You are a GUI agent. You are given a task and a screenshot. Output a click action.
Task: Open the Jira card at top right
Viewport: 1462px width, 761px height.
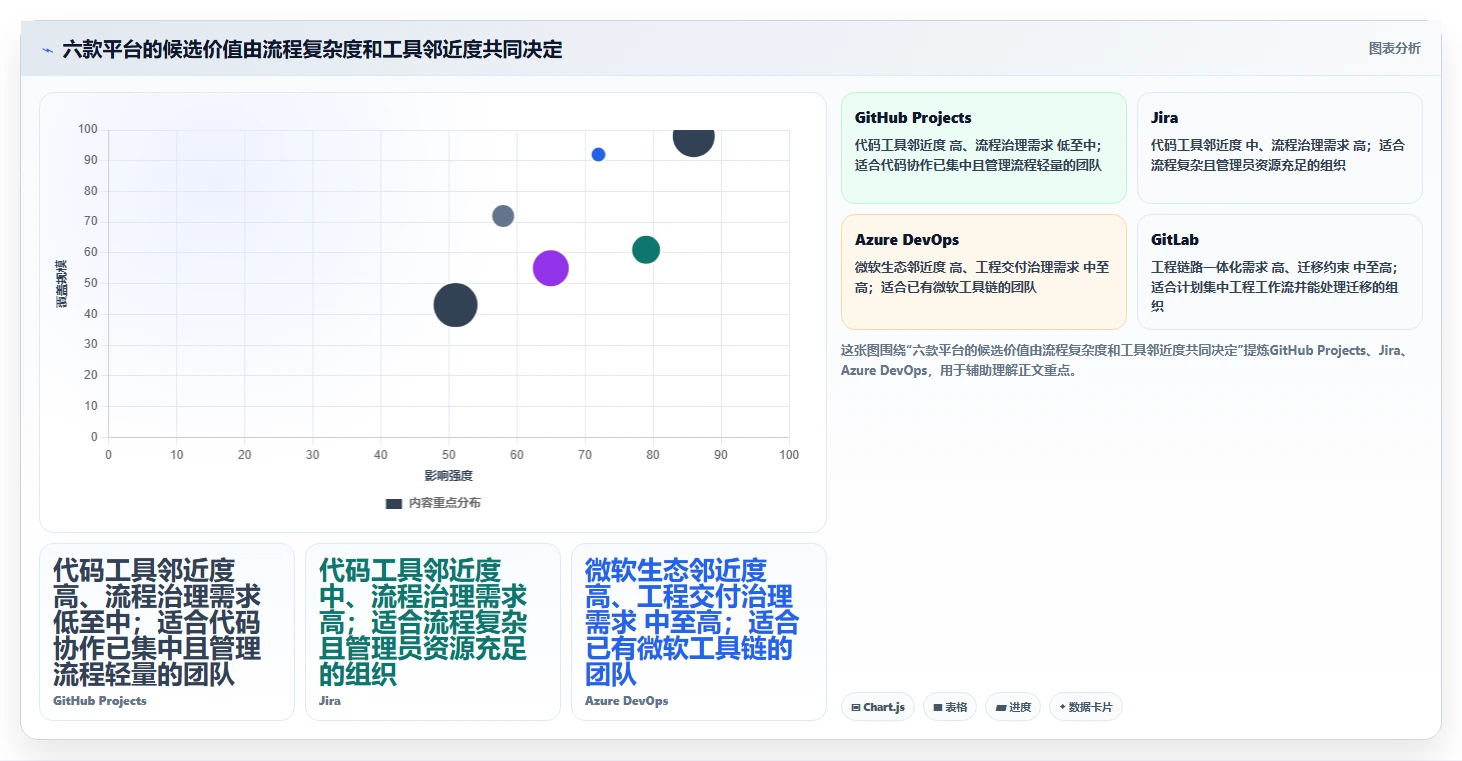pos(1279,148)
